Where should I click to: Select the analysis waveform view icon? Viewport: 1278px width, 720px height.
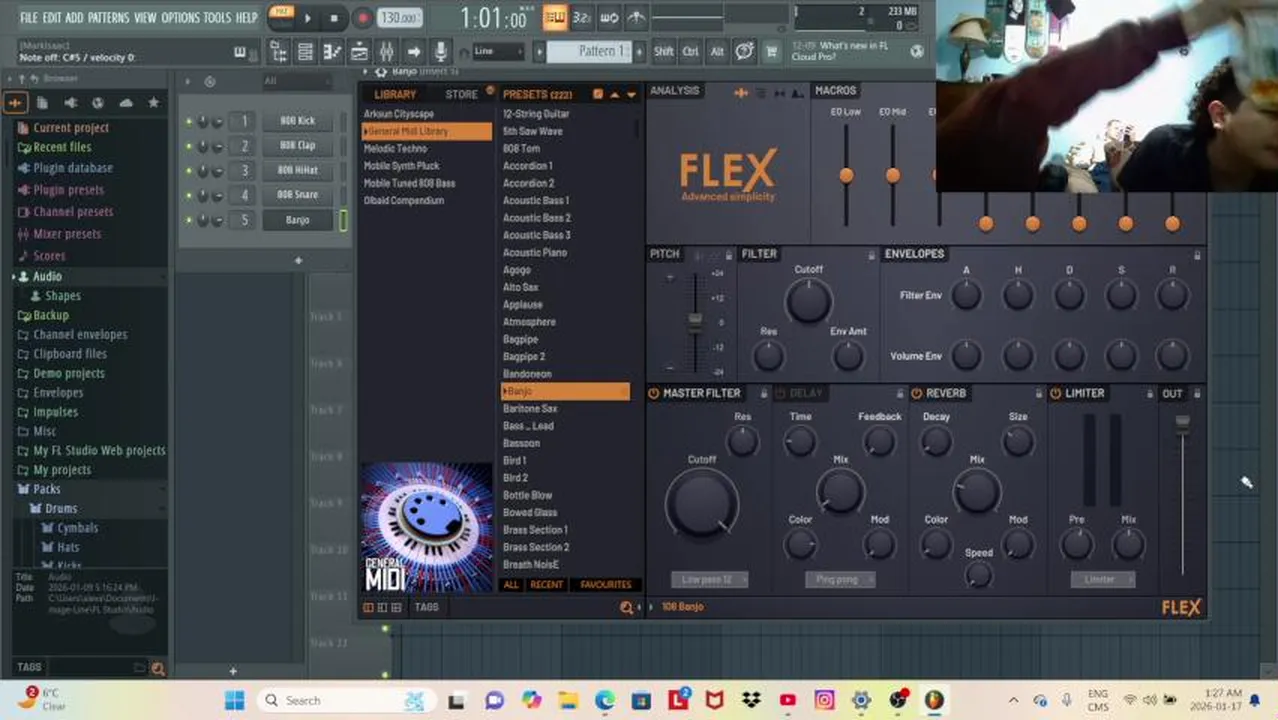(741, 93)
